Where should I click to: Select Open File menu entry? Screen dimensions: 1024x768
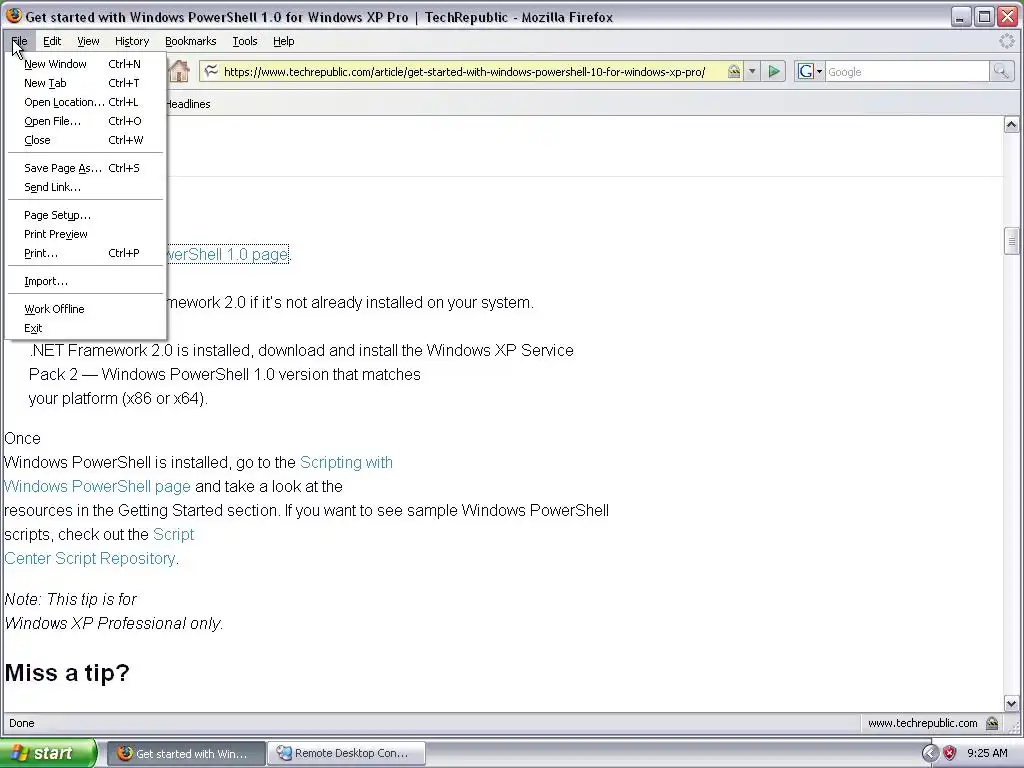point(86,121)
